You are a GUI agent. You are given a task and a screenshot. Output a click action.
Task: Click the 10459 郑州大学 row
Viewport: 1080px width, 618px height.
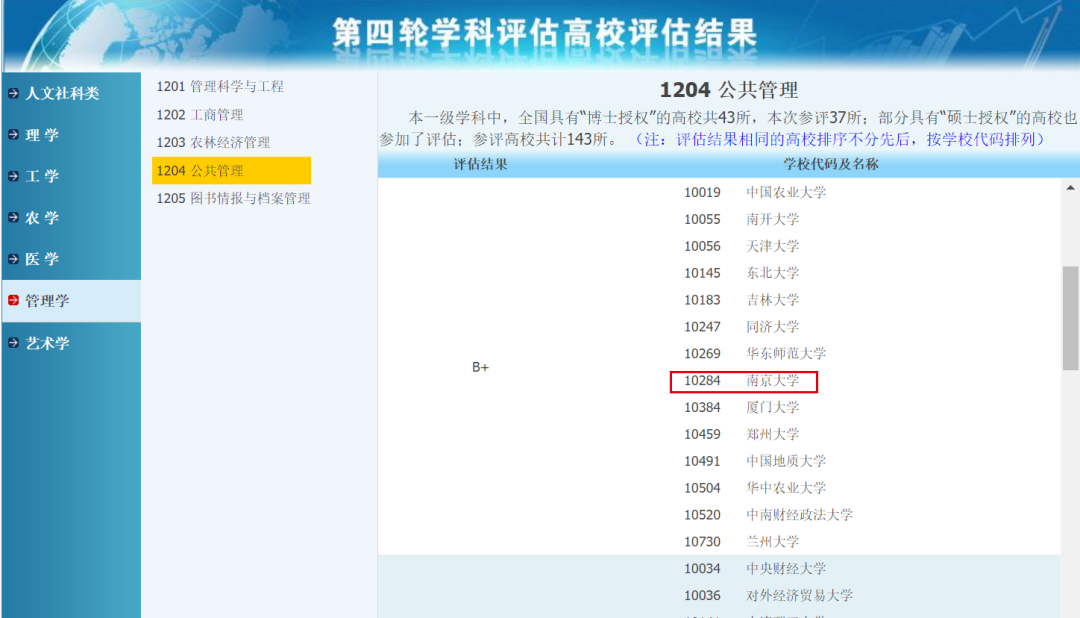(x=741, y=434)
